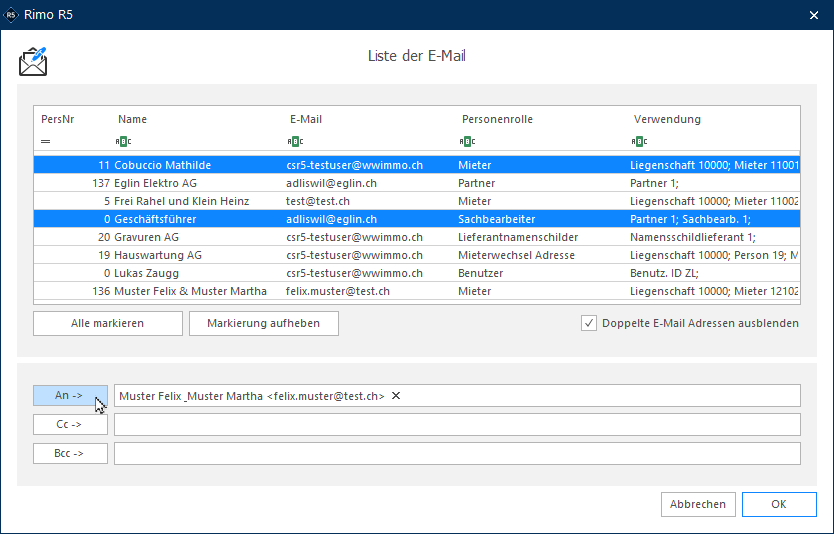834x534 pixels.
Task: Select the Hauswartung AG row
Action: coord(417,255)
